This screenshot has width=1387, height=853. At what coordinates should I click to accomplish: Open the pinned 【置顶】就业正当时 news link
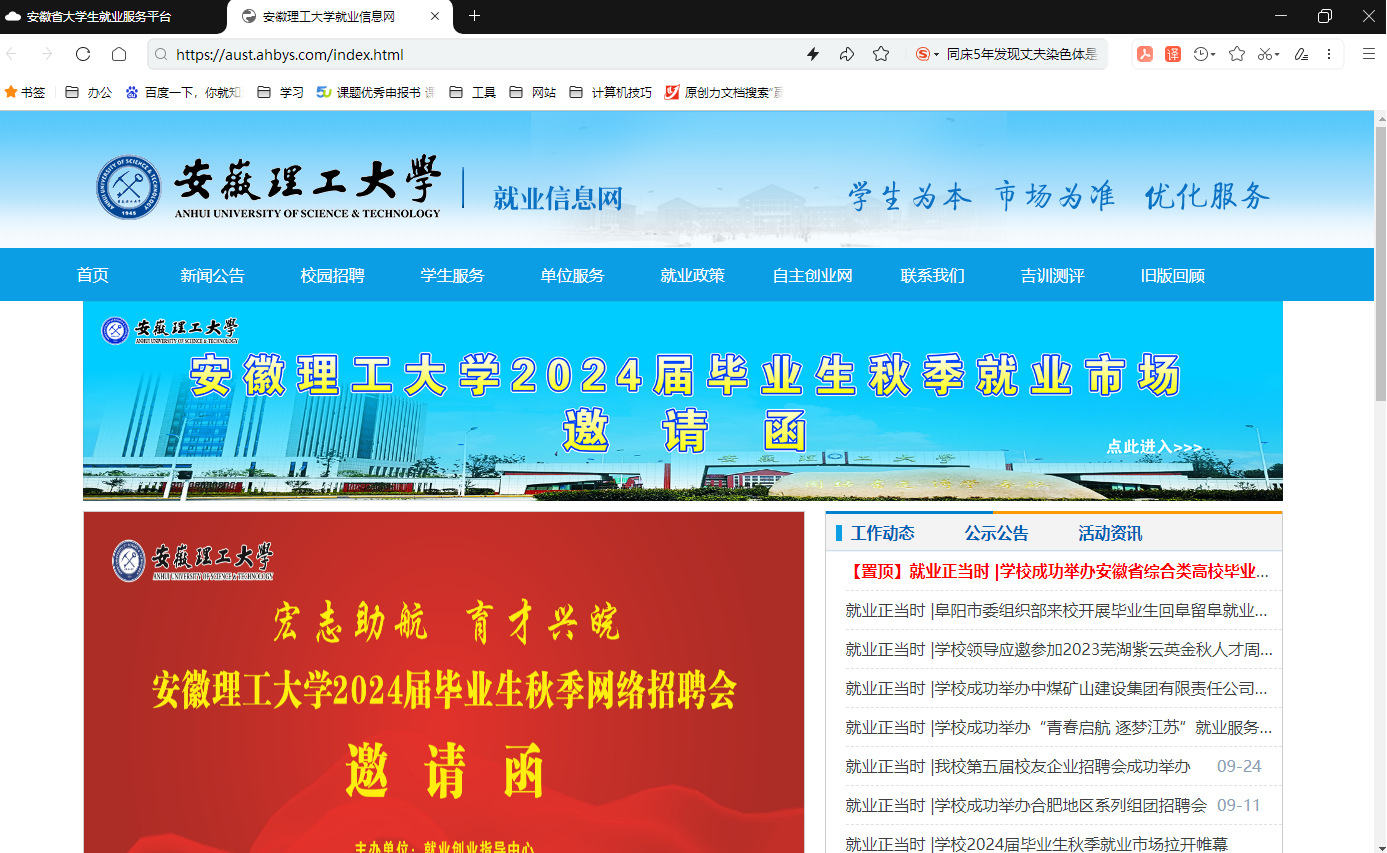(x=1058, y=572)
